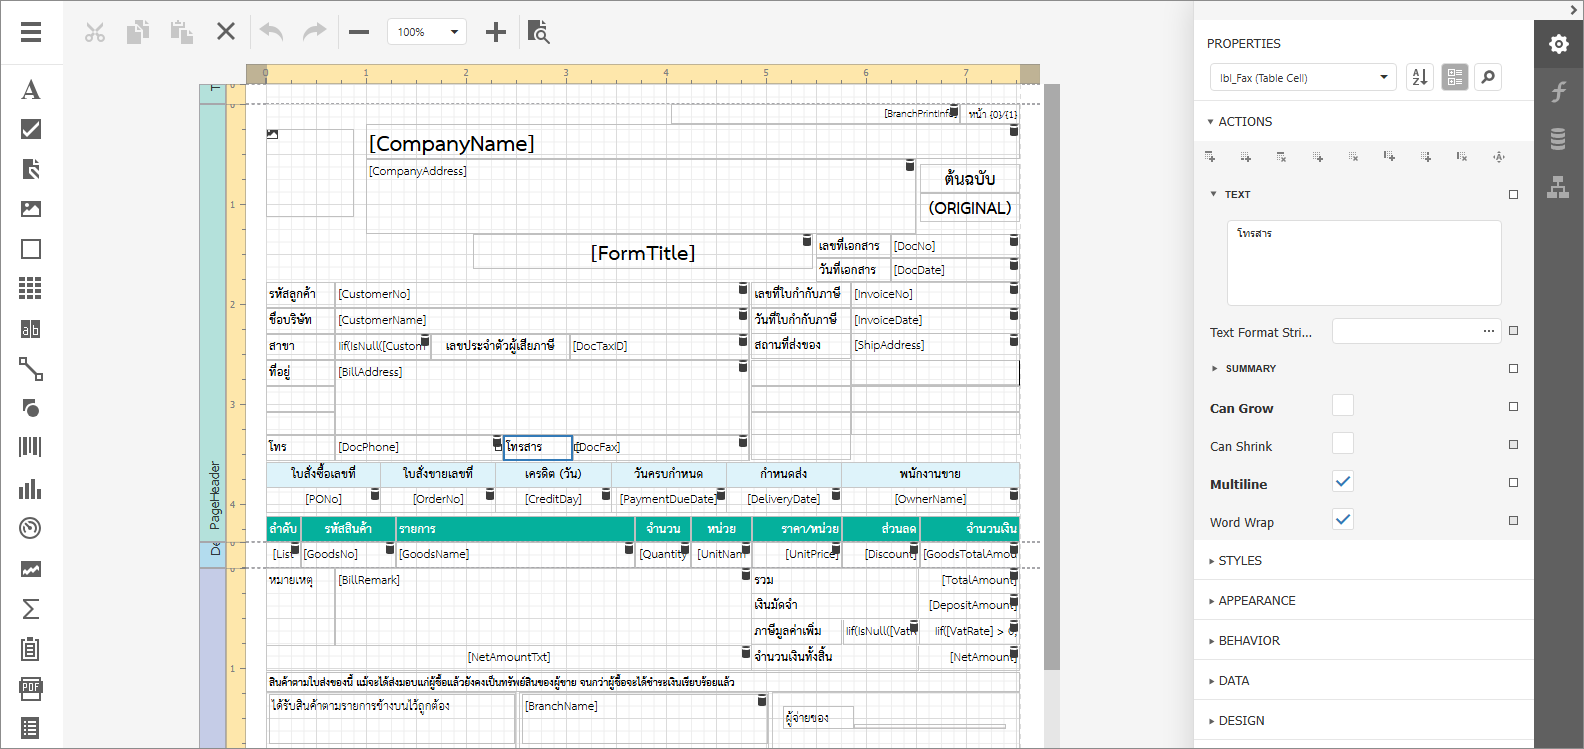The width and height of the screenshot is (1584, 749).
Task: Uncheck the Multiline checkbox
Action: click(x=1342, y=481)
